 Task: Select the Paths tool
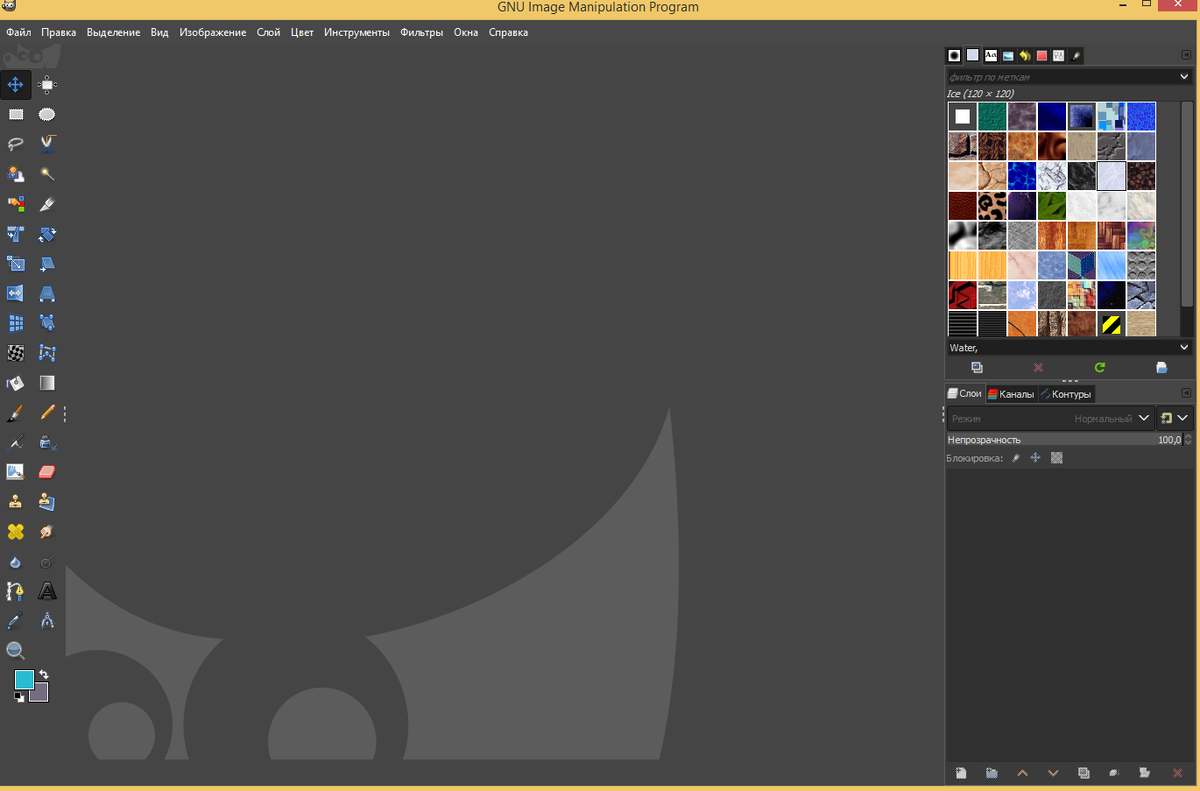click(16, 591)
